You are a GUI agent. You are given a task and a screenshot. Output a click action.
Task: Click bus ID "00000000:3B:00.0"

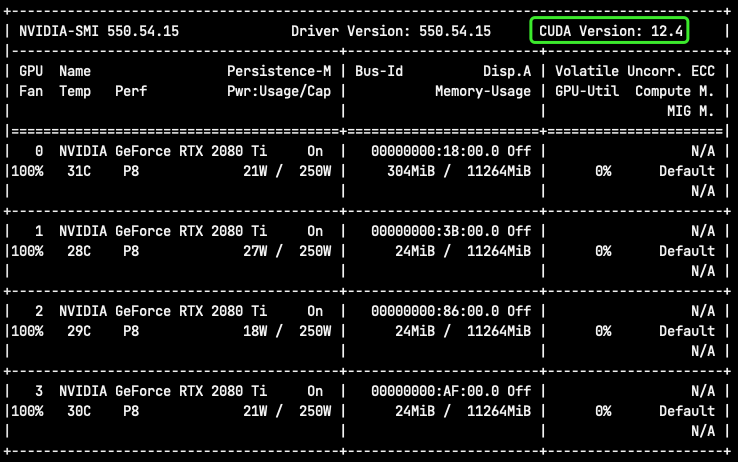[435, 231]
